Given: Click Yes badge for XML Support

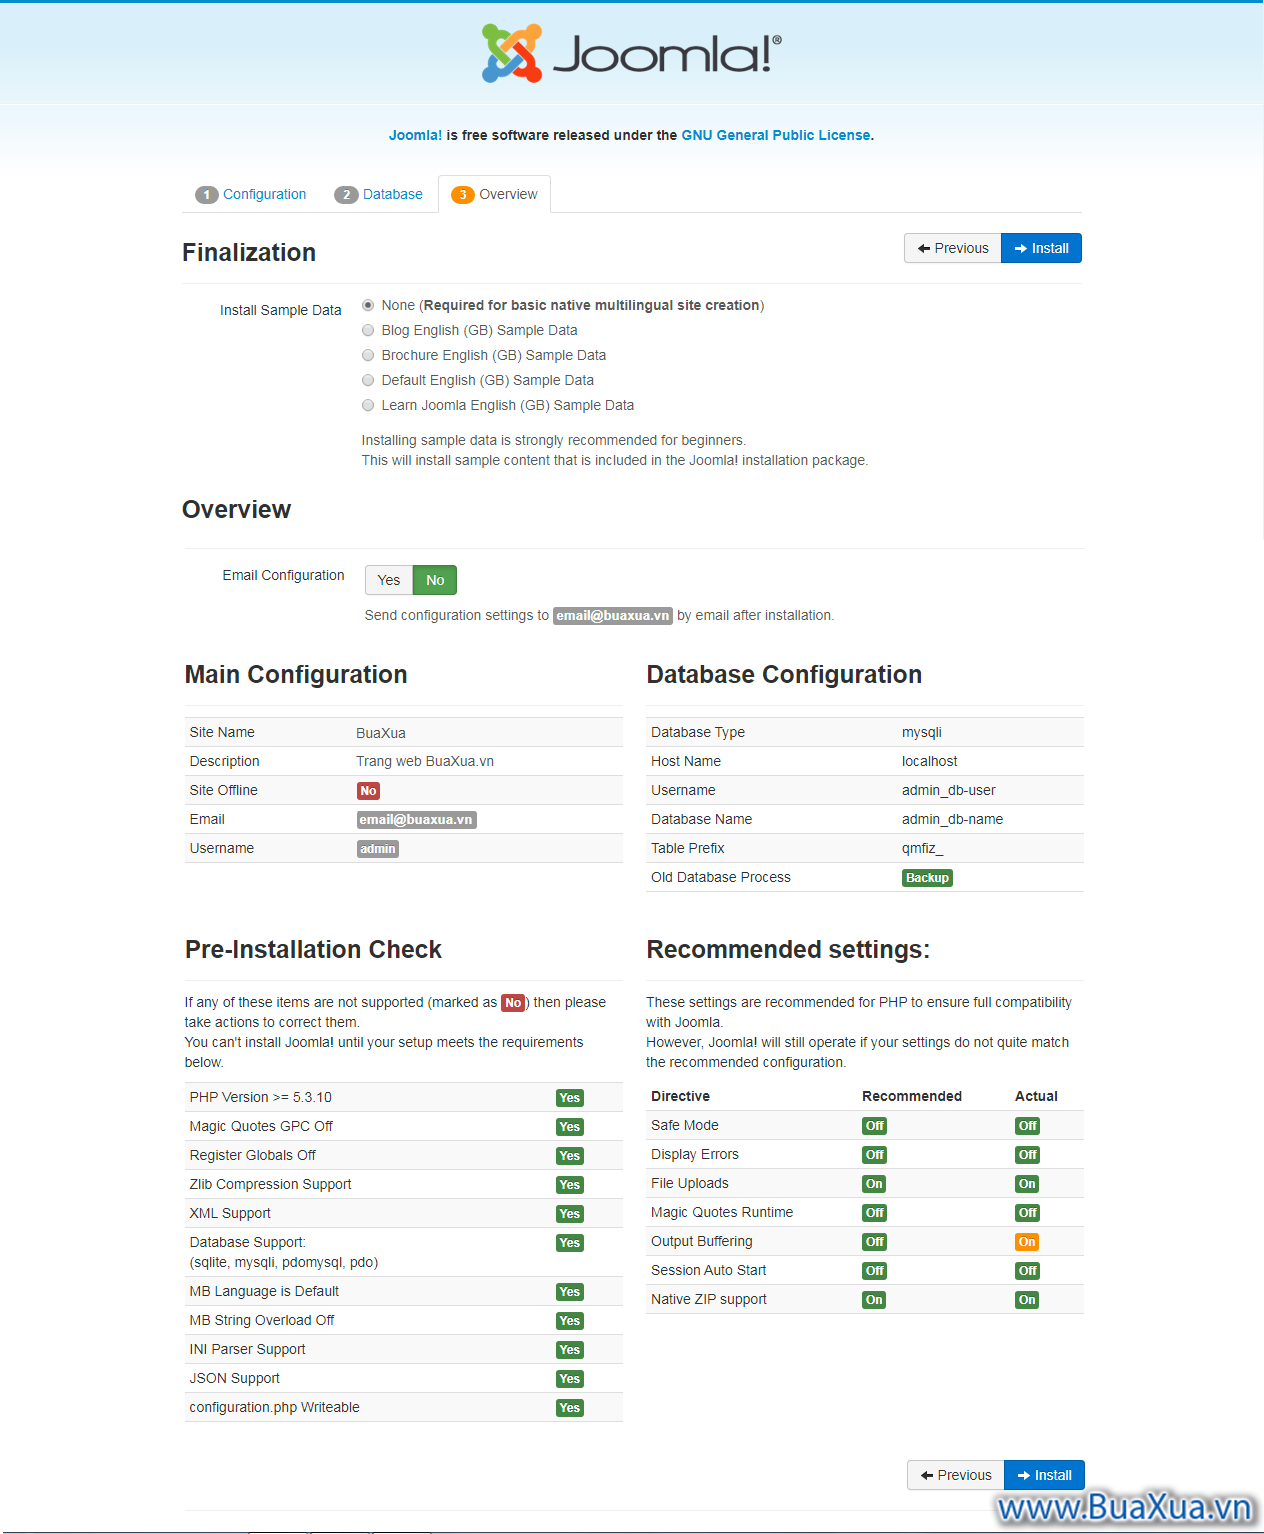Looking at the screenshot, I should (570, 1214).
